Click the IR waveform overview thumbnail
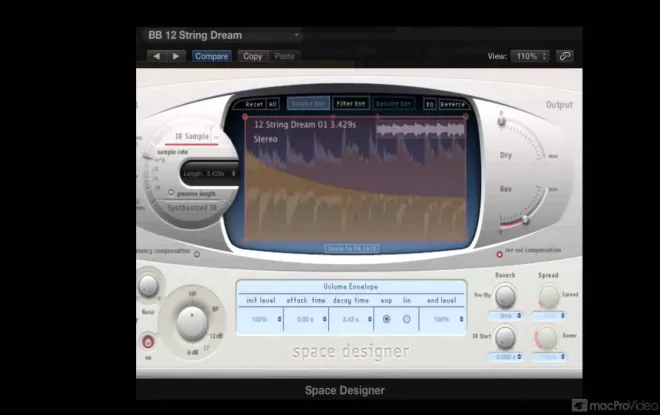This screenshot has height=415, width=660. [x=420, y=130]
